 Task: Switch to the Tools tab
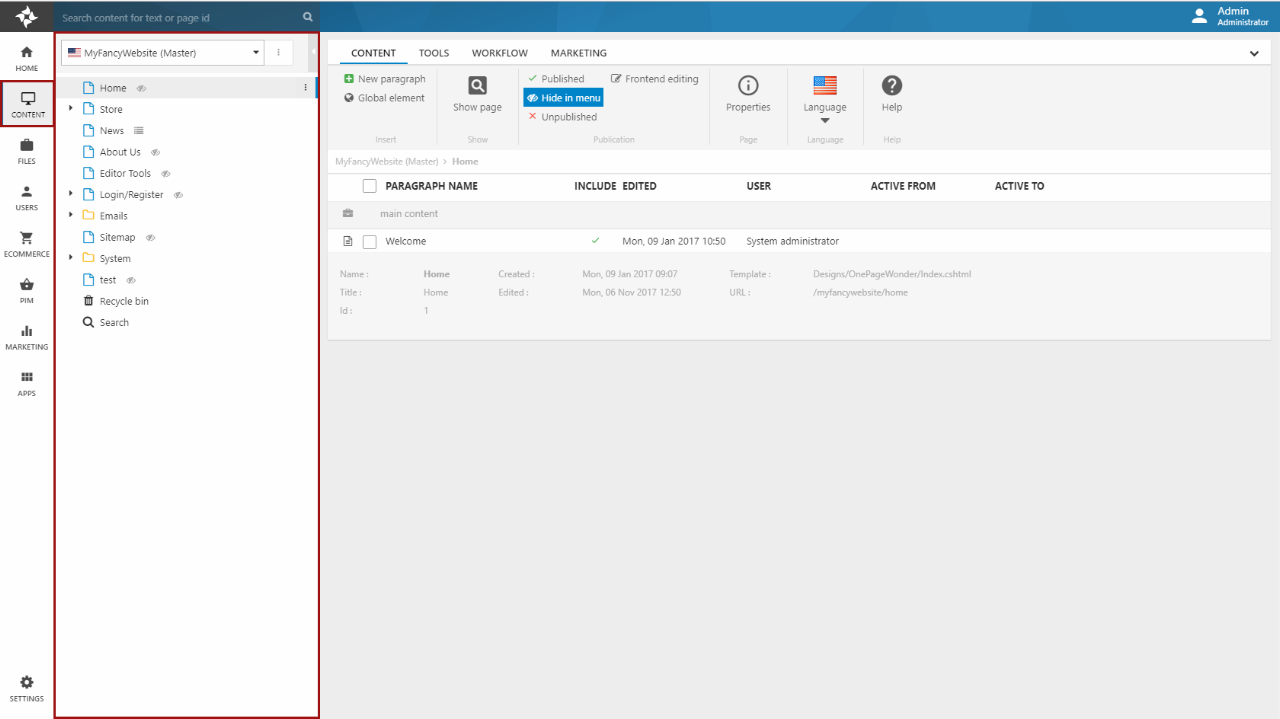433,53
